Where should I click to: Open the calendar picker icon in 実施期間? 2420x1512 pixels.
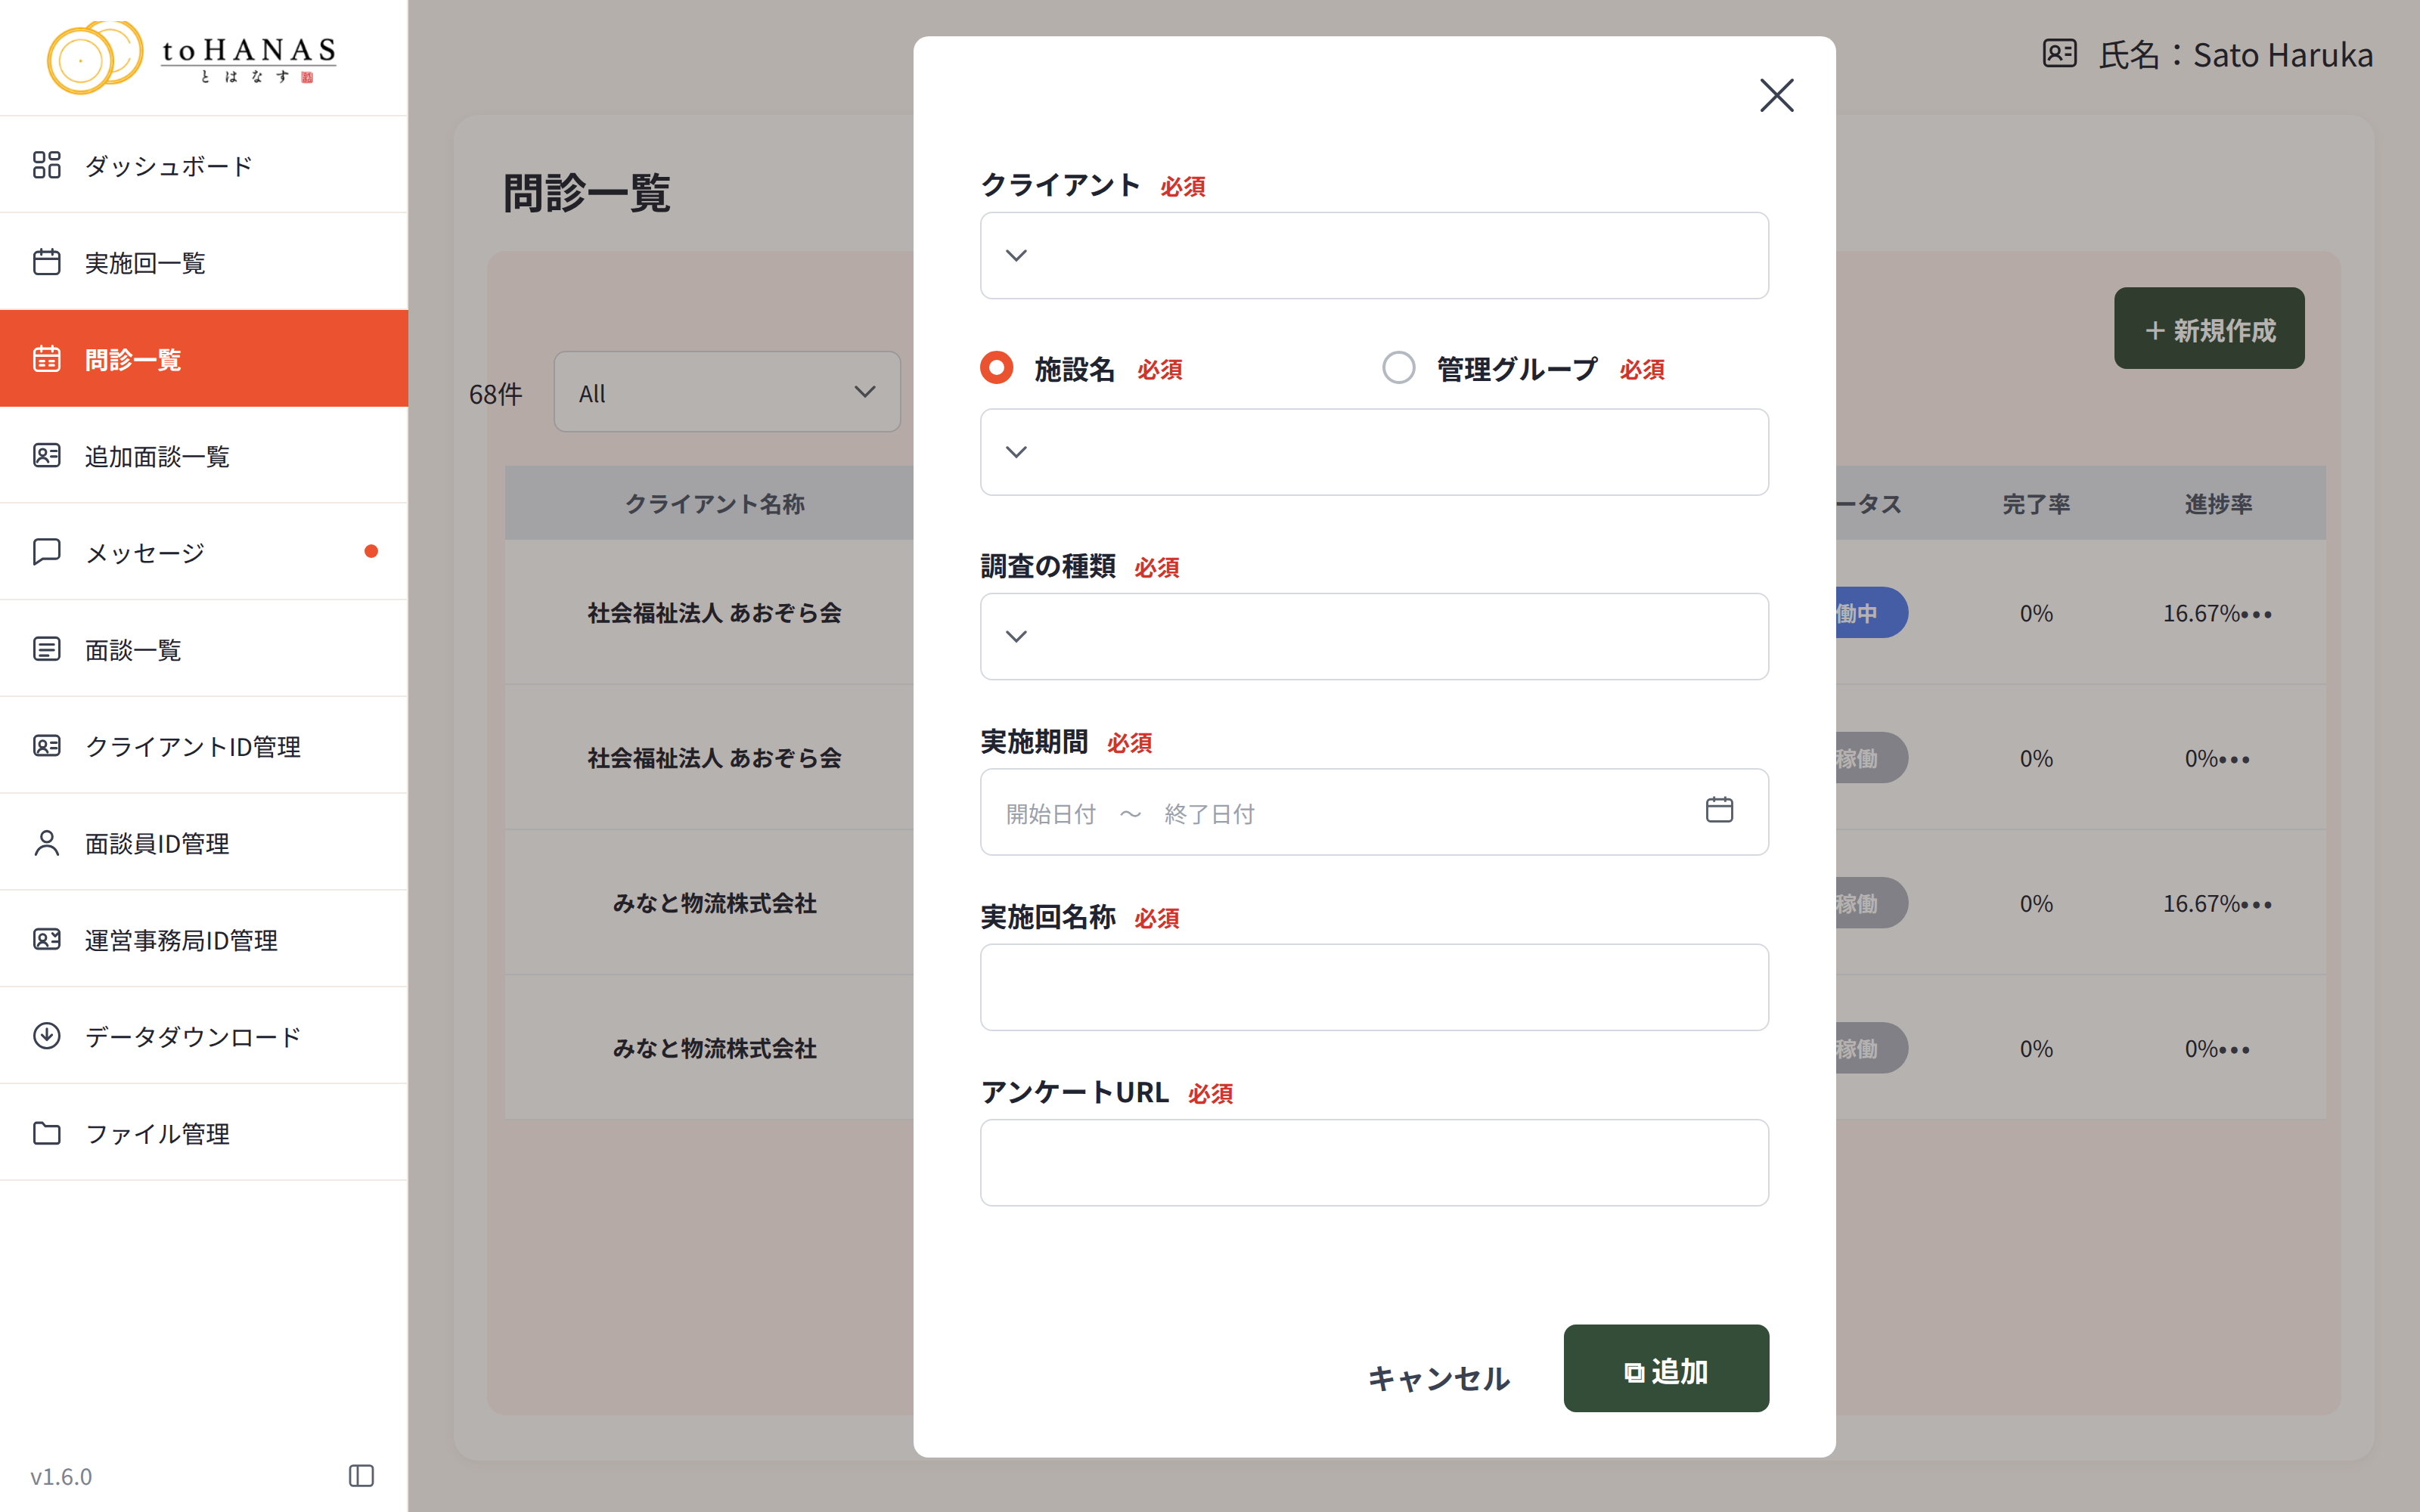pos(1719,810)
